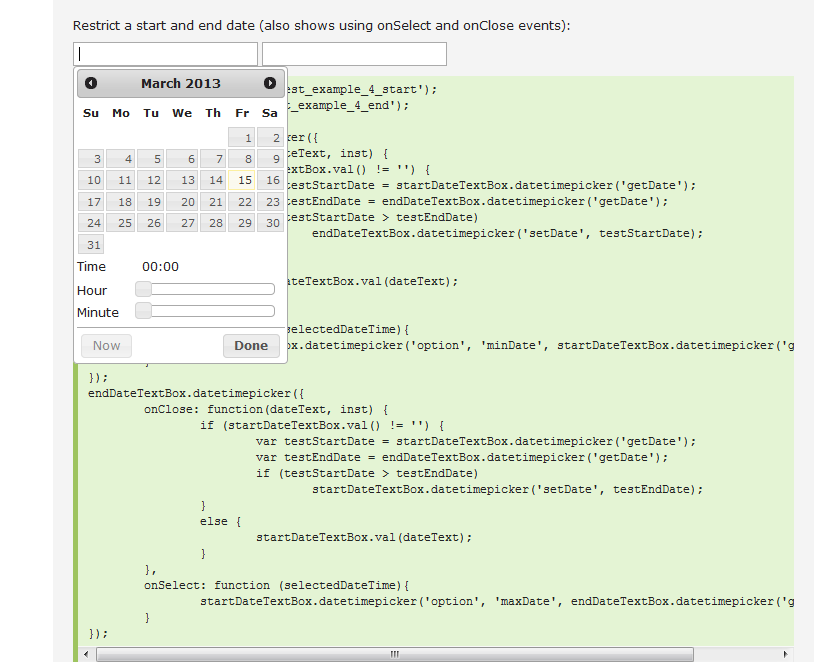Choose March 24
This screenshot has width=829, height=662.
[91, 223]
